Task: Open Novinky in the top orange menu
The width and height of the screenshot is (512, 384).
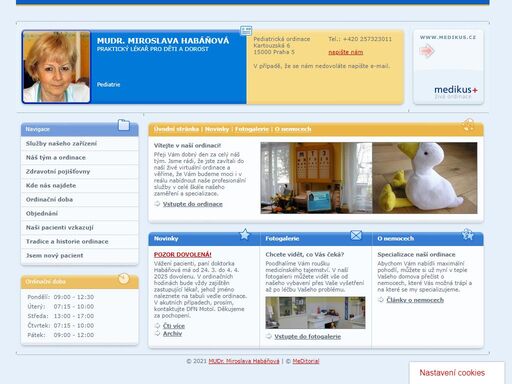Action: click(217, 129)
